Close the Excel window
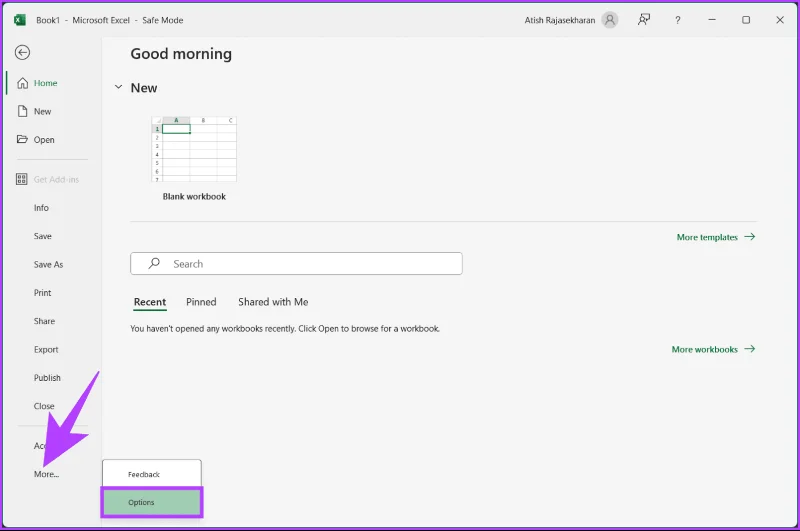The image size is (800, 531). click(780, 20)
